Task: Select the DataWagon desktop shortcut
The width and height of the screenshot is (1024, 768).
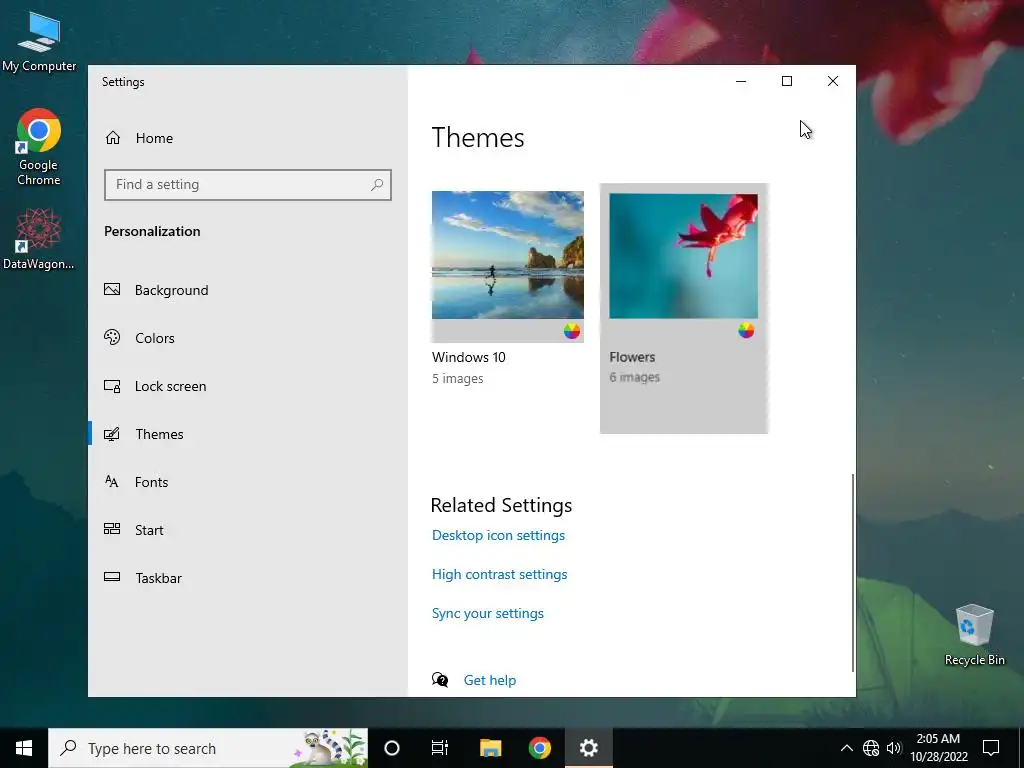Action: (39, 239)
